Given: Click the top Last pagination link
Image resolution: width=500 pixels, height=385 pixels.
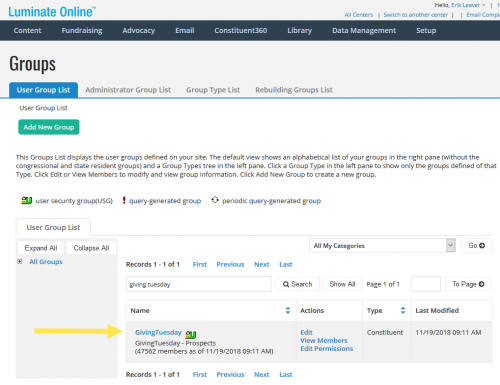Looking at the screenshot, I should pos(286,264).
